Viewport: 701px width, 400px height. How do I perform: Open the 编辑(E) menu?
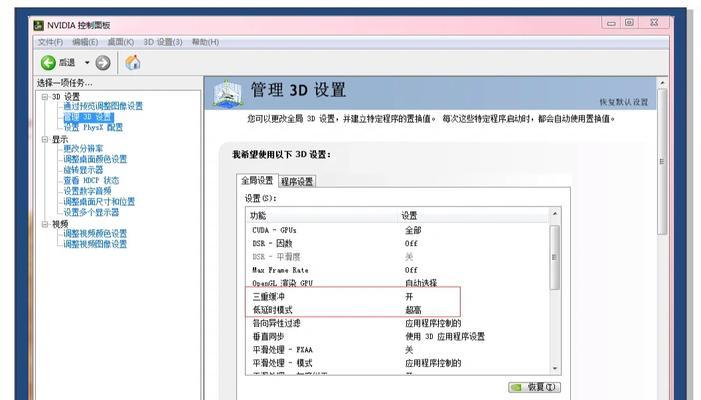click(85, 42)
